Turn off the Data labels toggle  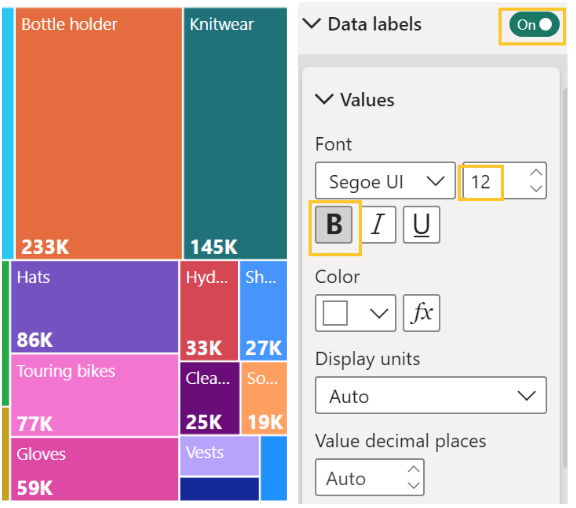tap(534, 25)
